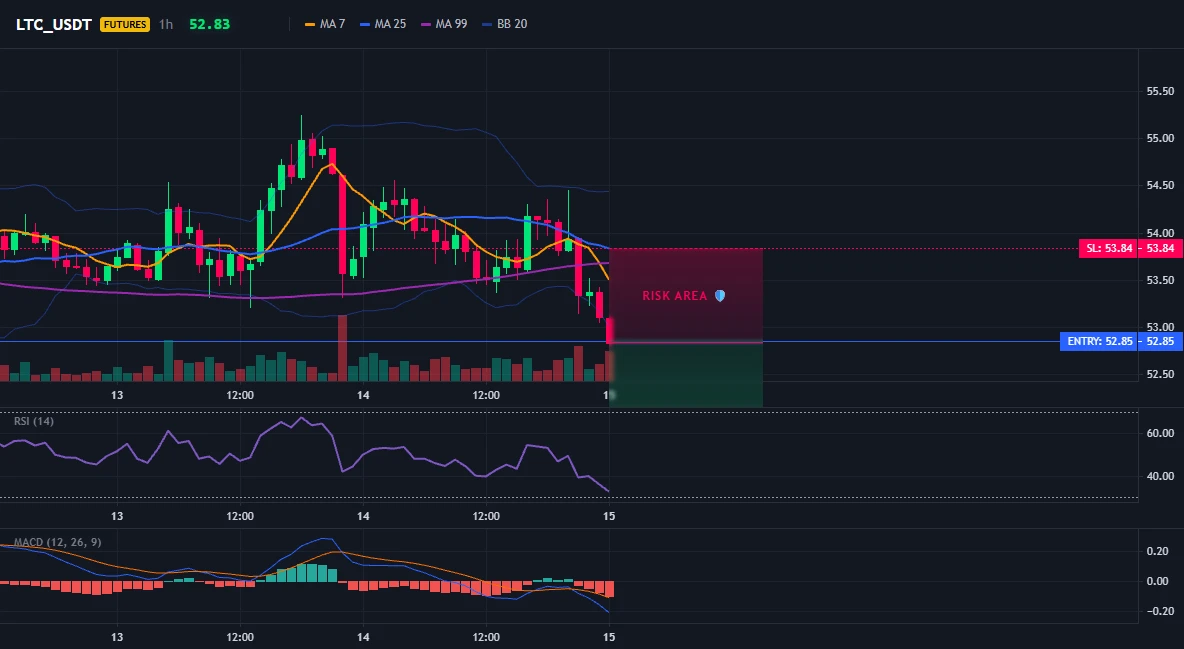
Task: Click the green take-profit zone below entry
Action: [686, 375]
